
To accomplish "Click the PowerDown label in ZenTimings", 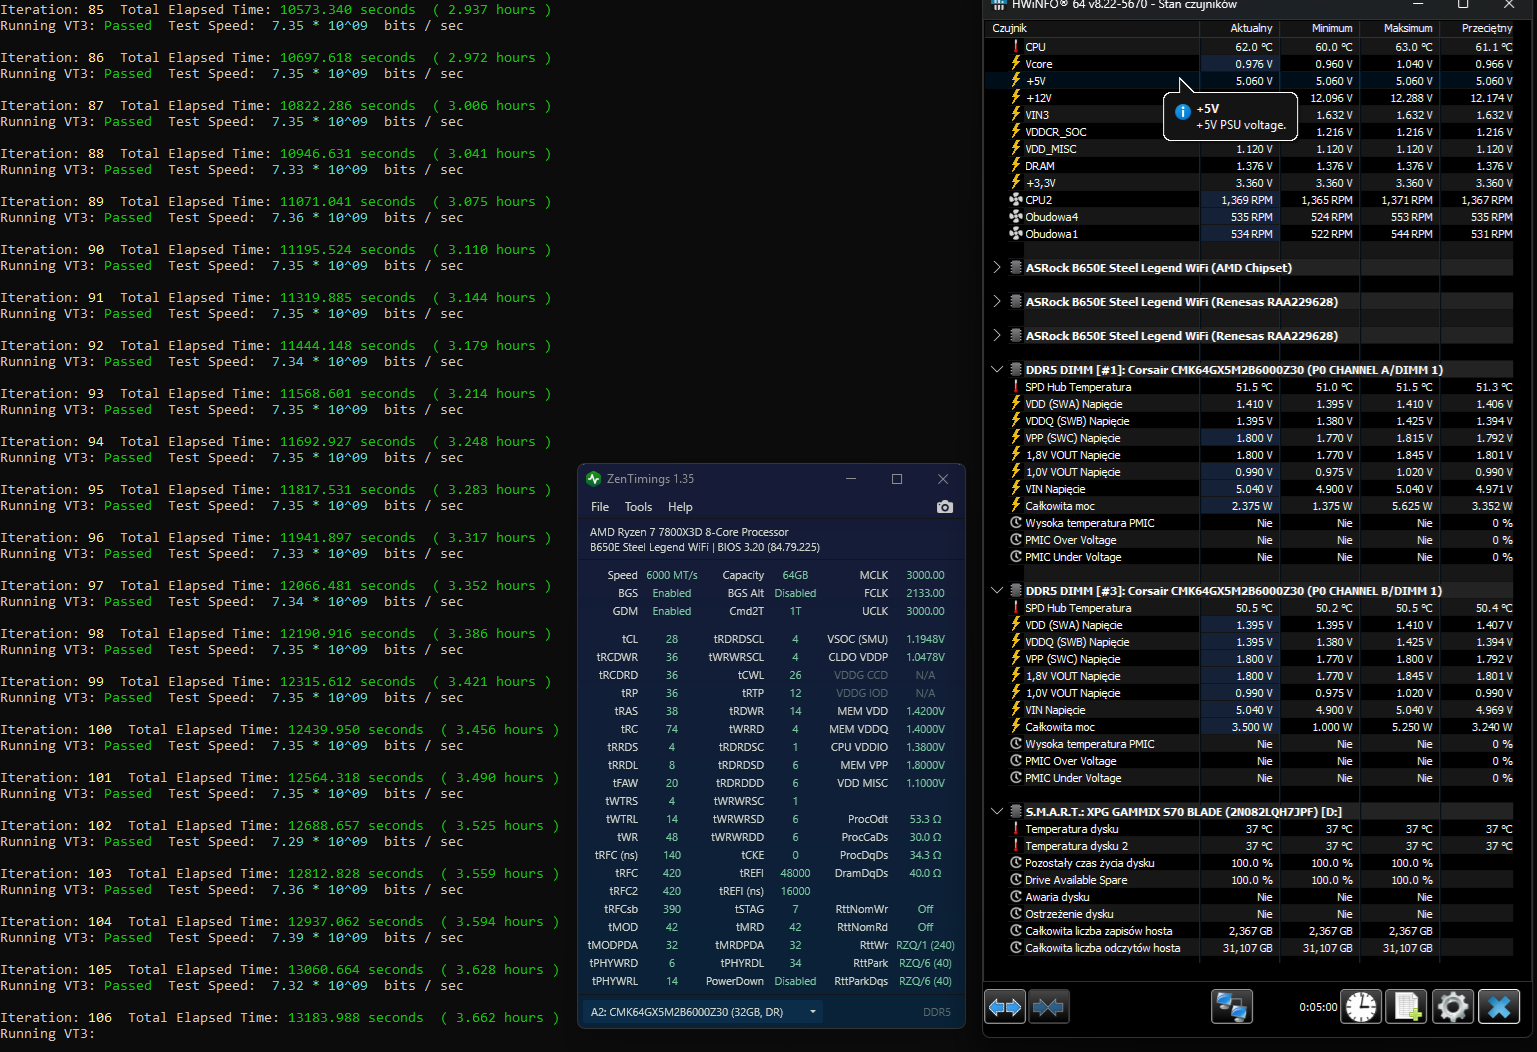I will point(735,981).
